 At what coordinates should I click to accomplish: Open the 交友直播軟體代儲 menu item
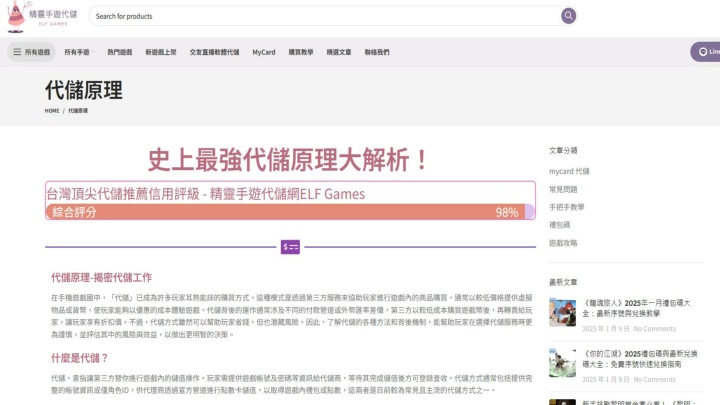214,52
